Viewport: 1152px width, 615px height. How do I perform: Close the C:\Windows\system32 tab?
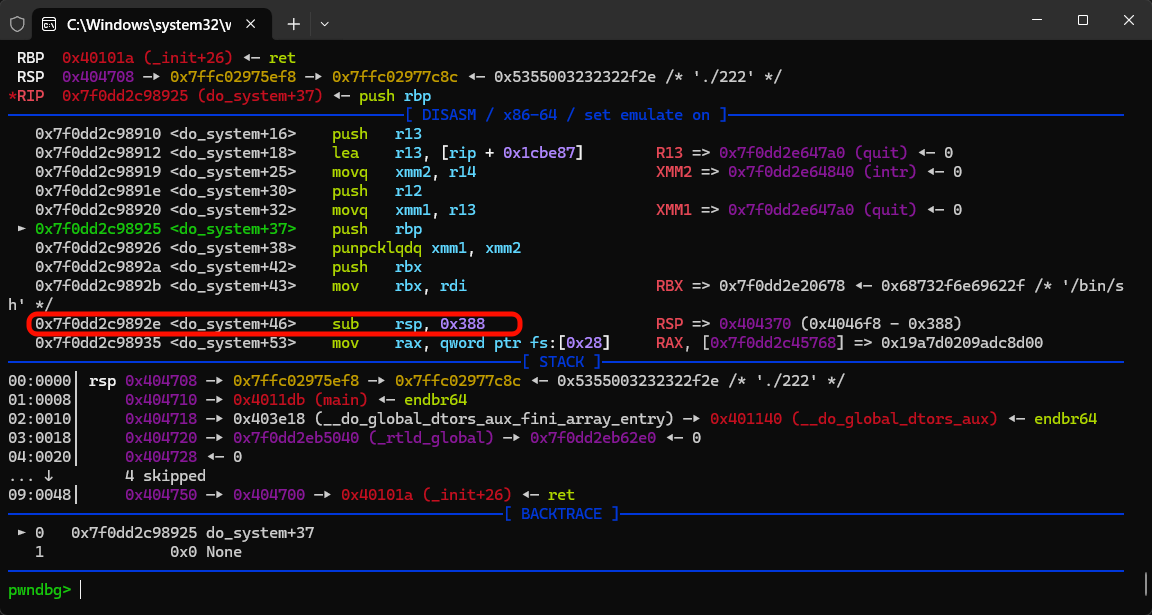252,24
